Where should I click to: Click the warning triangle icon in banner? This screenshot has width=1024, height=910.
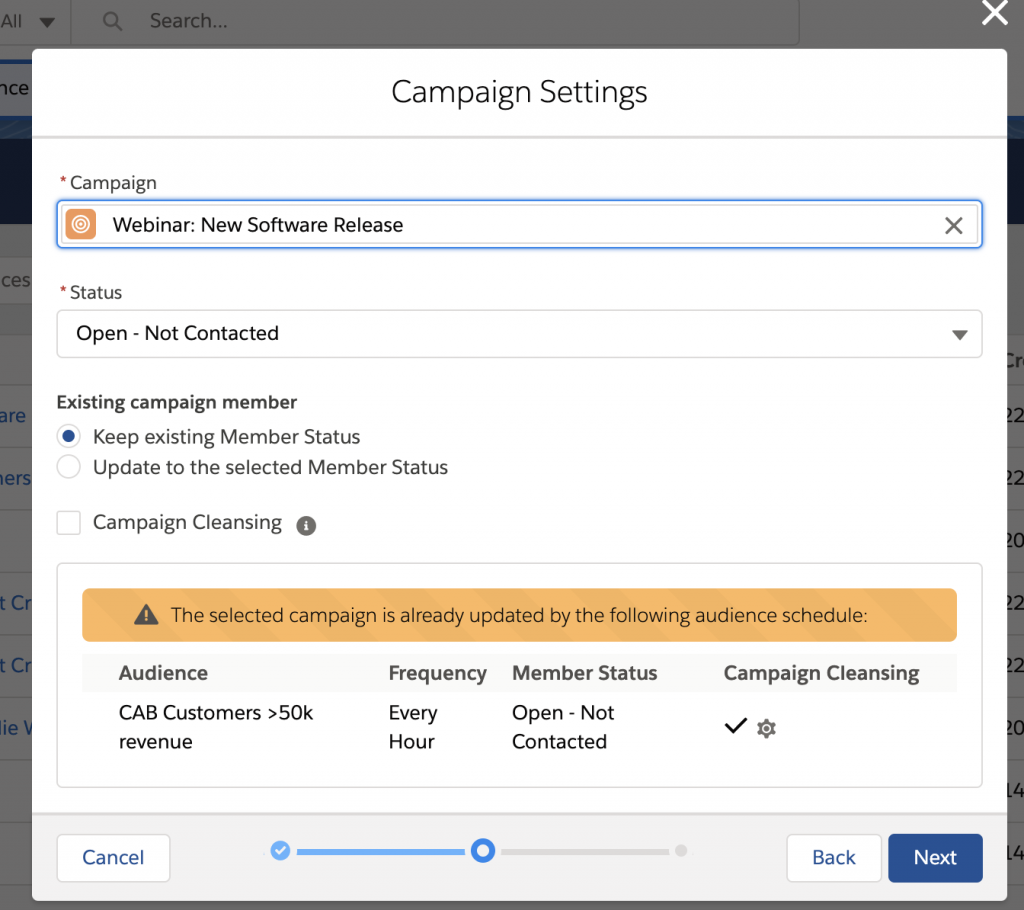click(x=146, y=615)
